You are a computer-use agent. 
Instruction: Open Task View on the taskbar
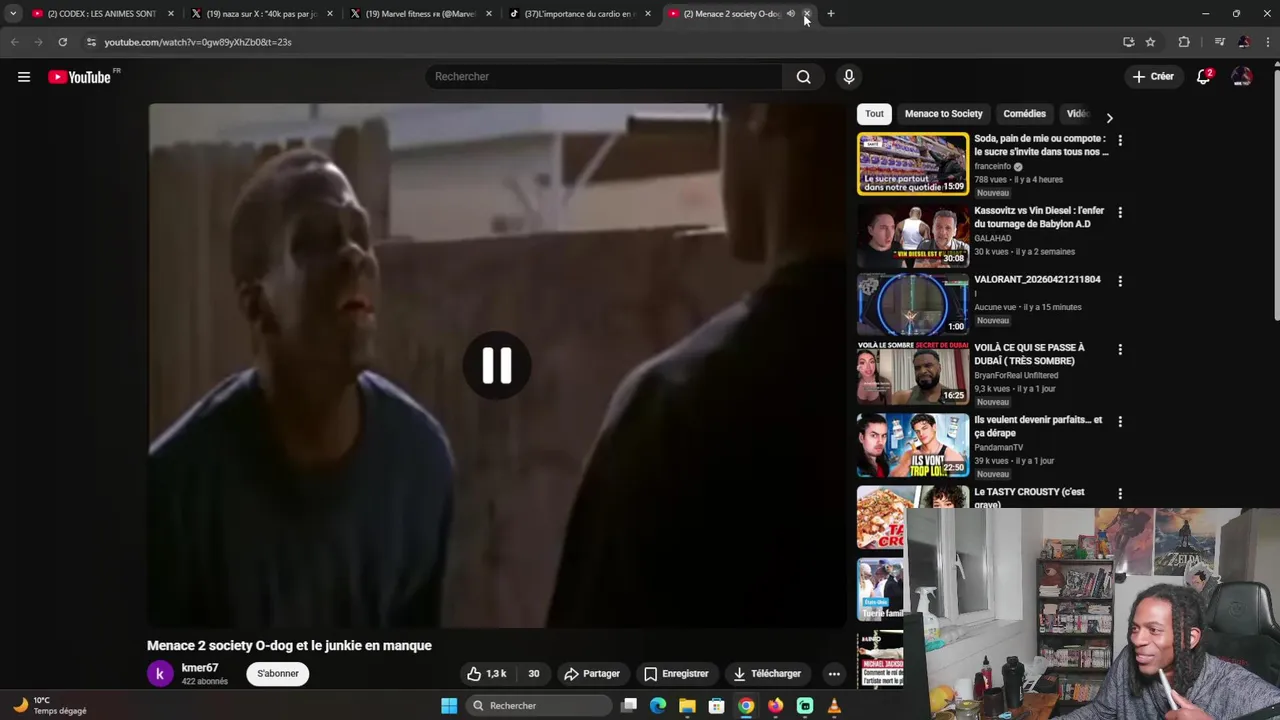[x=629, y=706]
